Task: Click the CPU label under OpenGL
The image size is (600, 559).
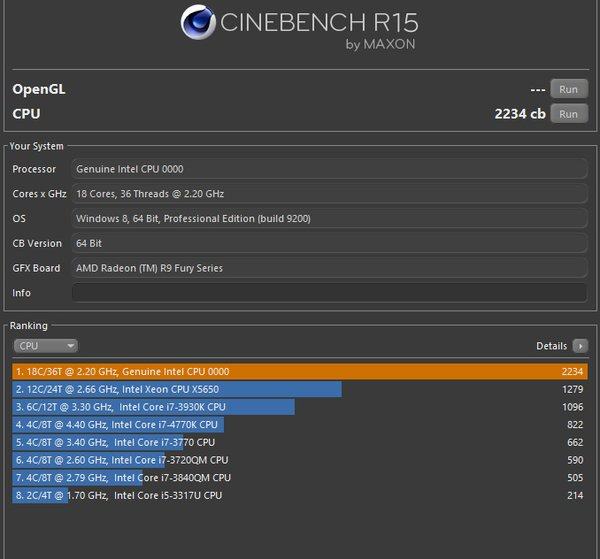Action: click(26, 114)
